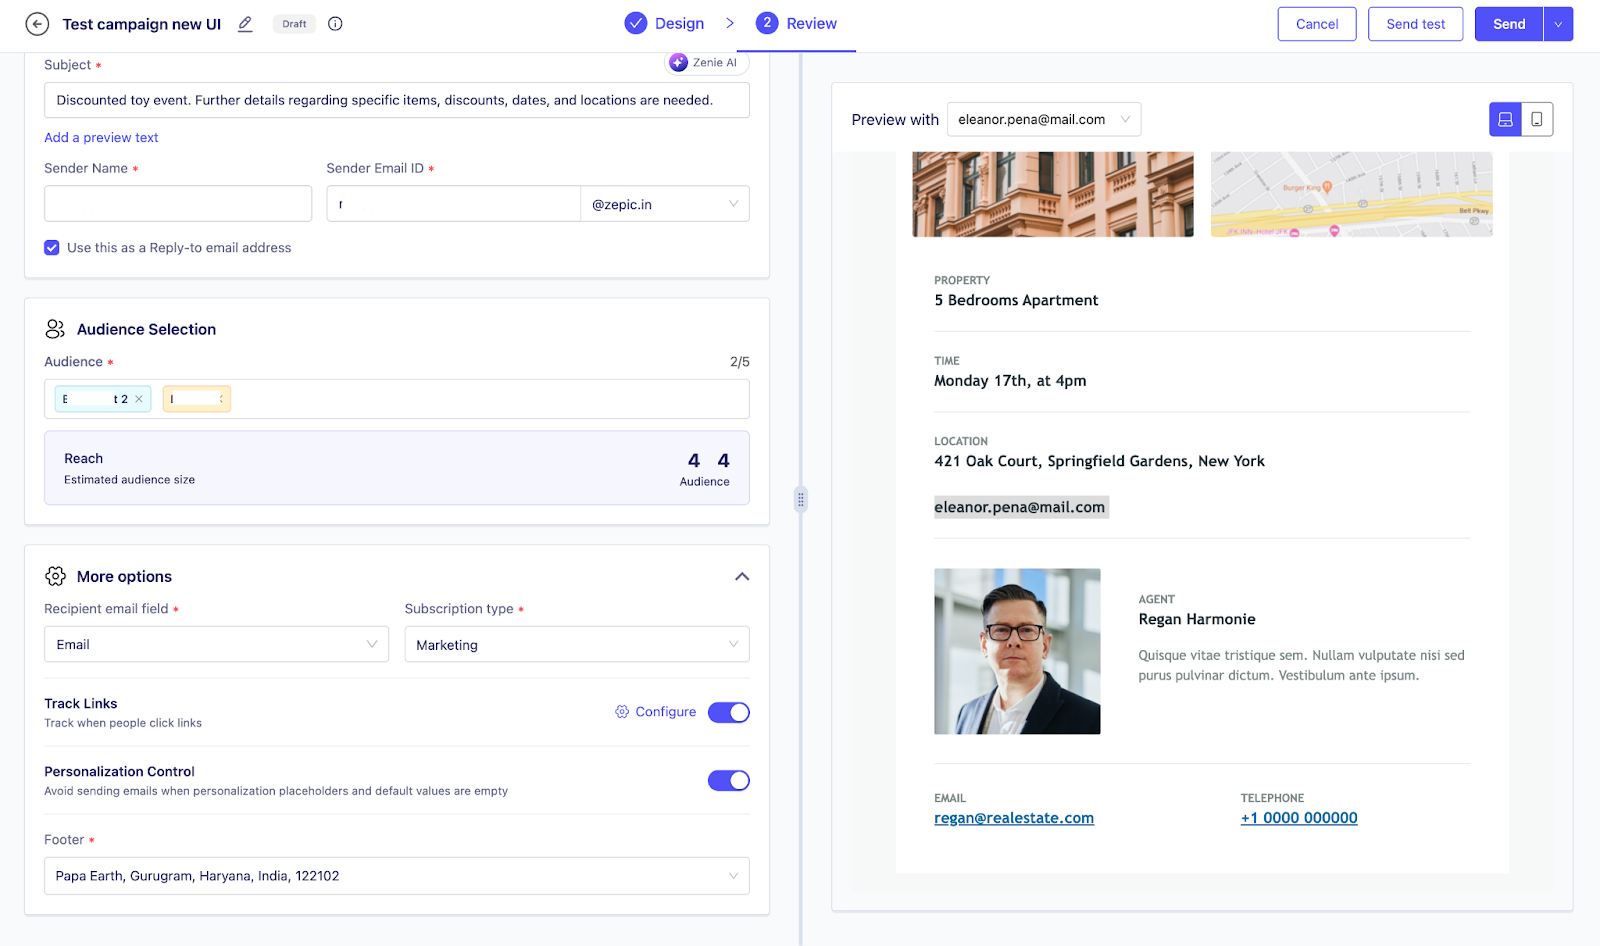Select the Review step tab

pyautogui.click(x=797, y=24)
